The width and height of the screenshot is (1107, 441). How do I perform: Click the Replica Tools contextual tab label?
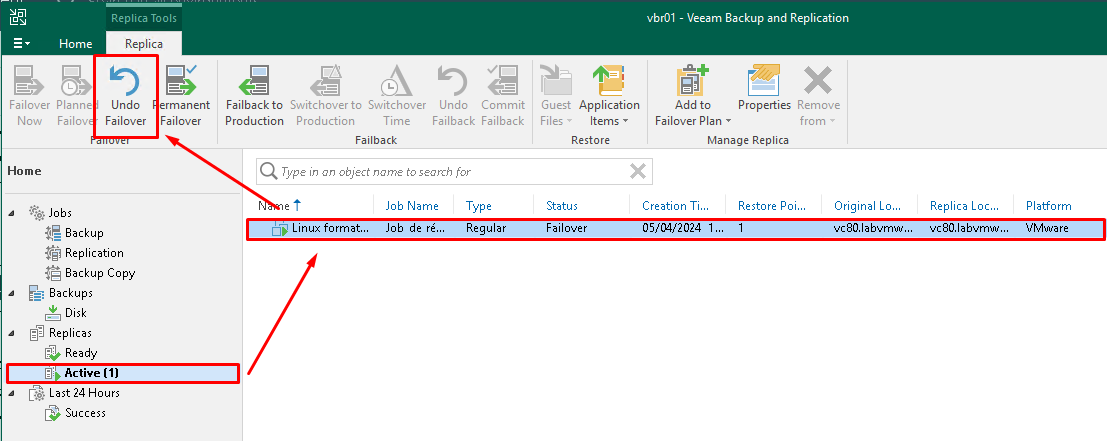144,18
